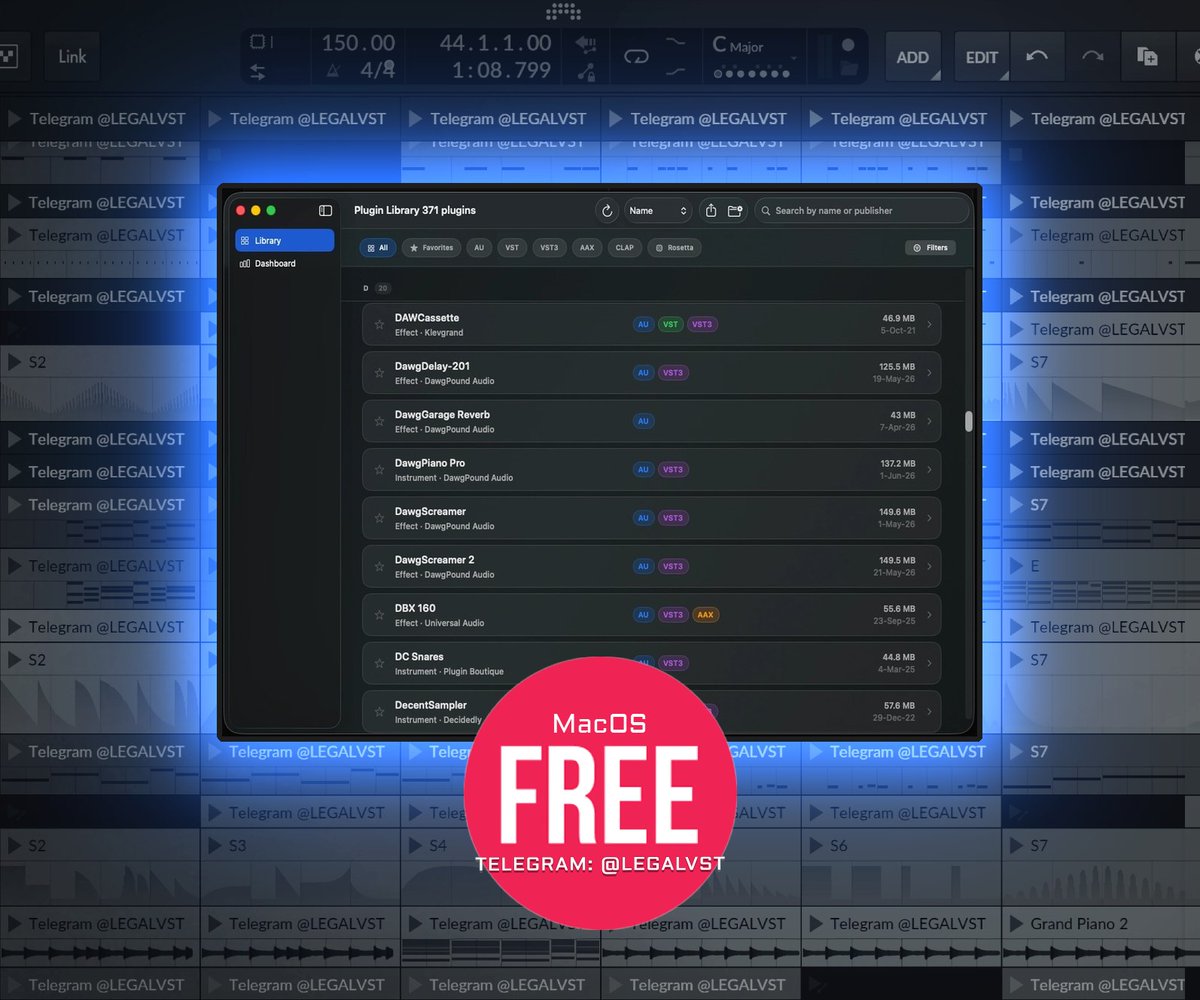Favorite the DecentSampler star
1200x1000 pixels.
click(x=379, y=712)
